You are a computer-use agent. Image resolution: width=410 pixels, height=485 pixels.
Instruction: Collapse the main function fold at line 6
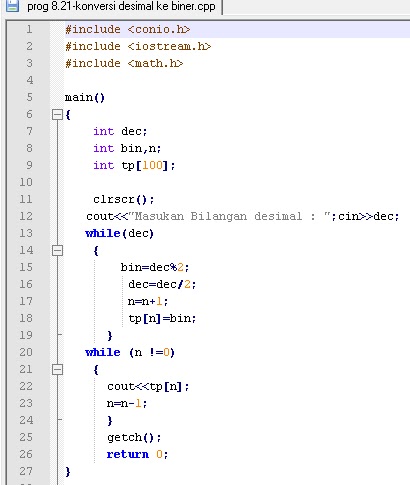pos(57,115)
